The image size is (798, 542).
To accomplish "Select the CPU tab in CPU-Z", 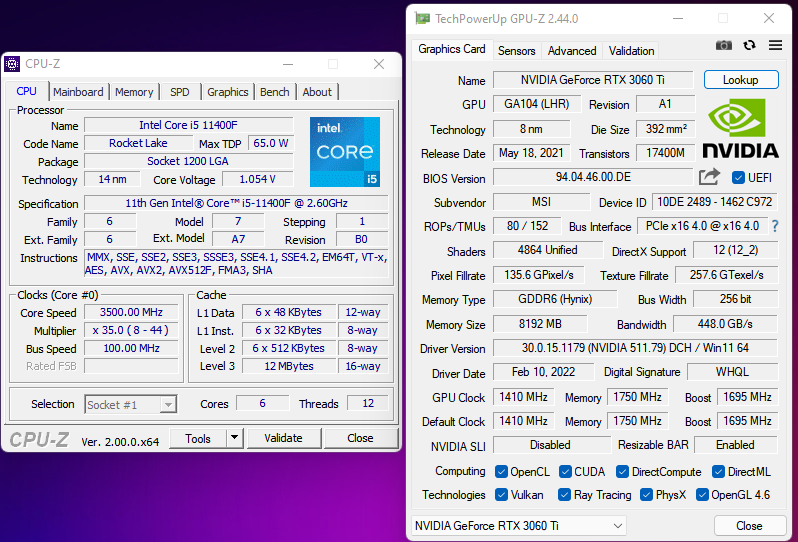I will click(26, 91).
